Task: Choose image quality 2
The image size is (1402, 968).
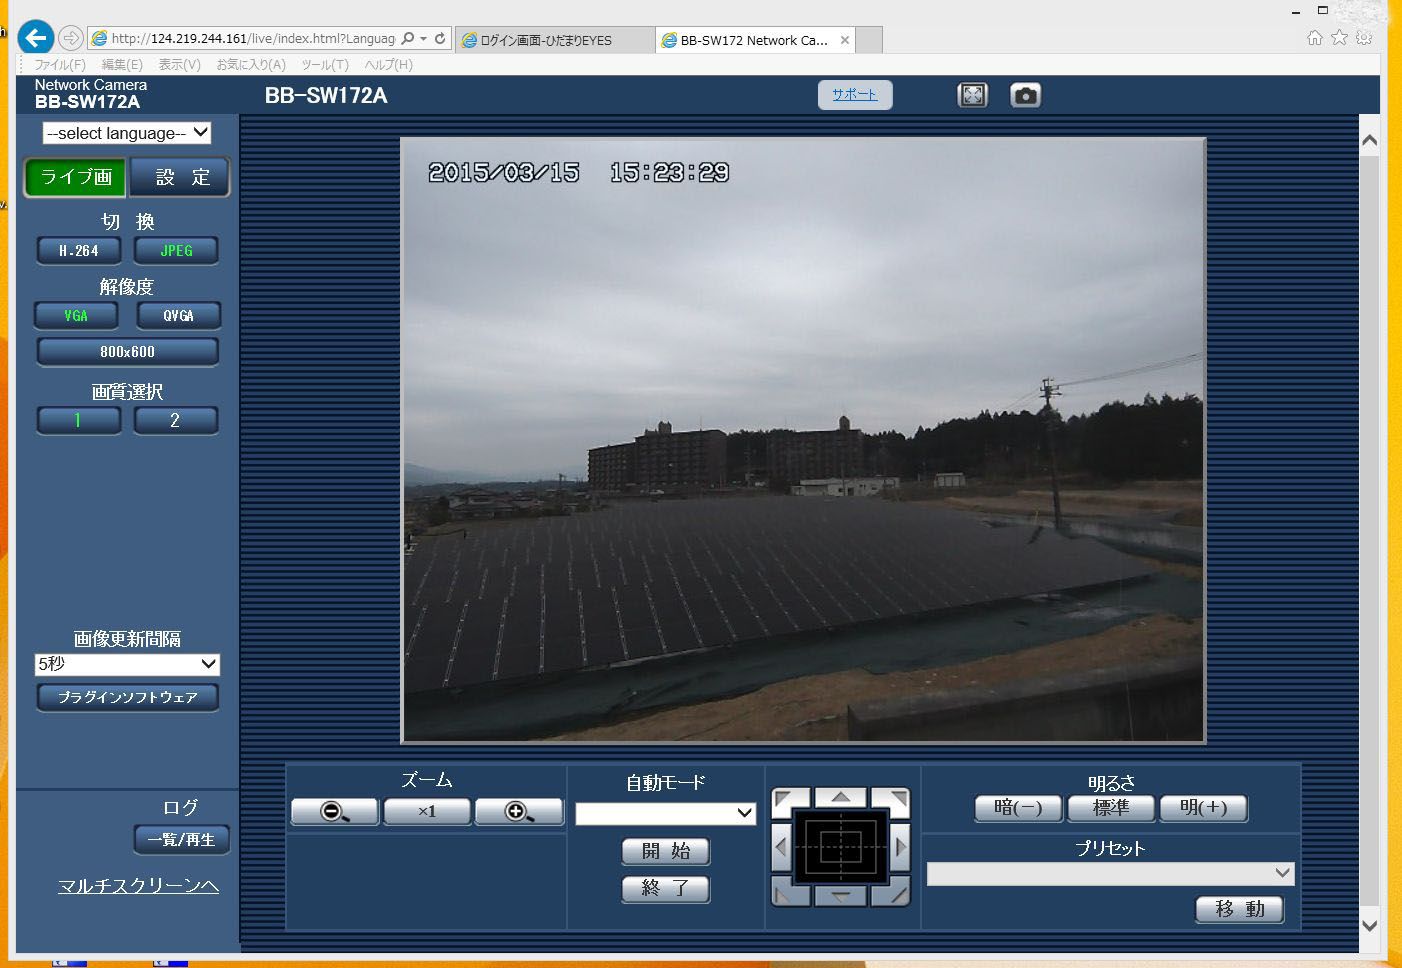Action: [176, 420]
